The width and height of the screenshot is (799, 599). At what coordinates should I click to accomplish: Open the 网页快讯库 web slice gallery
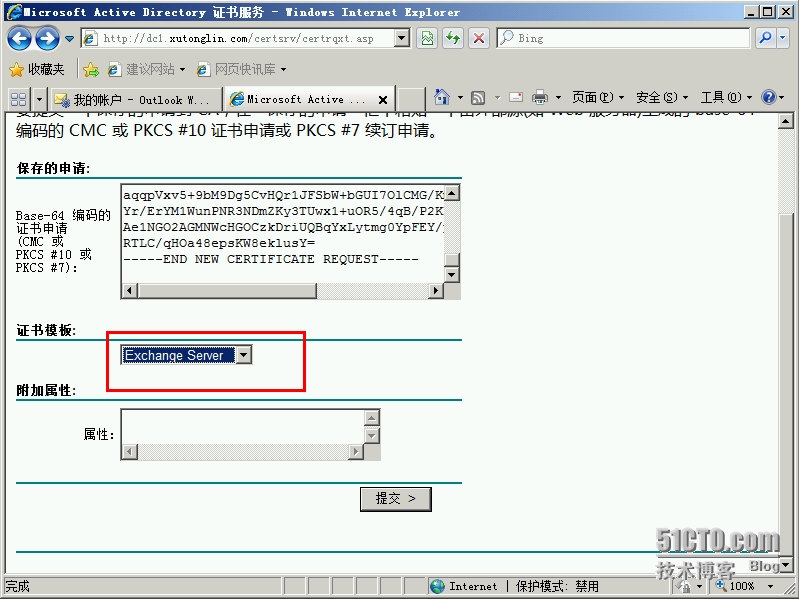242,69
